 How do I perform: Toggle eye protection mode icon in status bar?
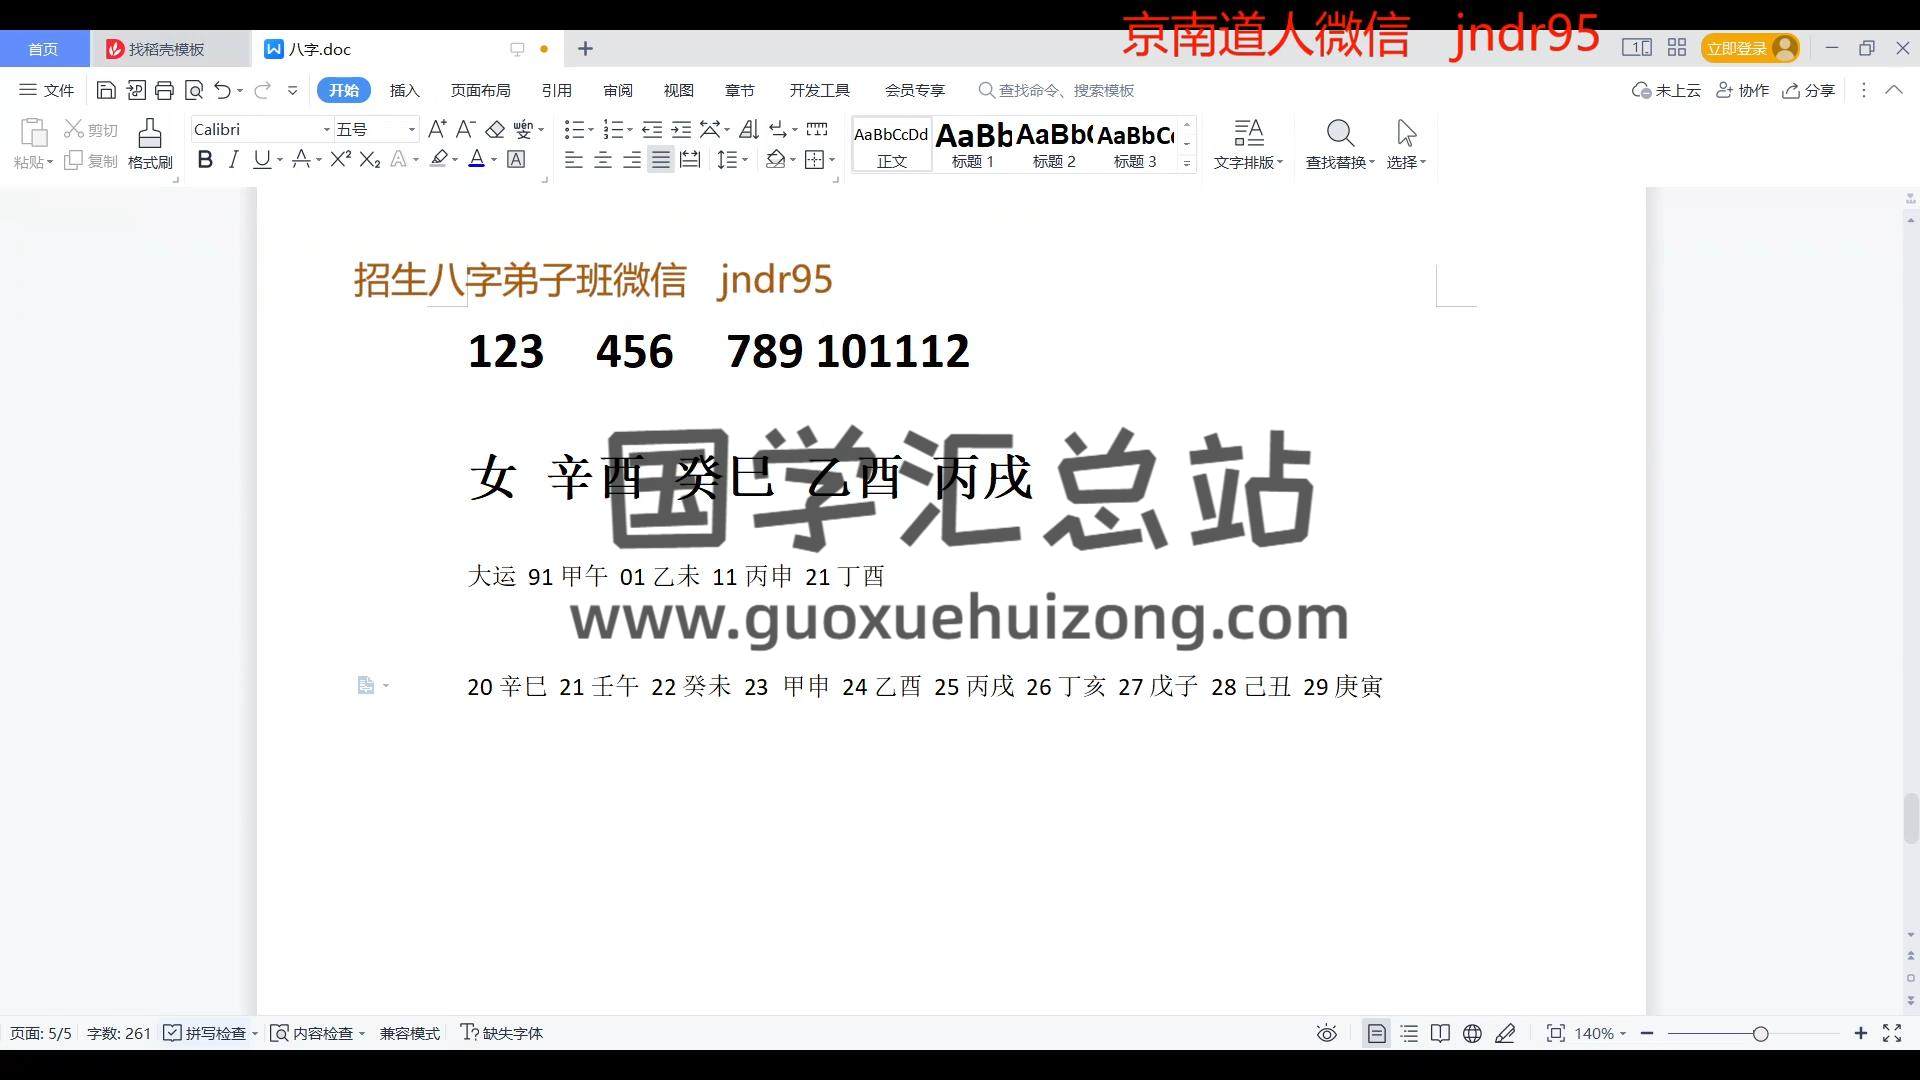[x=1326, y=1033]
